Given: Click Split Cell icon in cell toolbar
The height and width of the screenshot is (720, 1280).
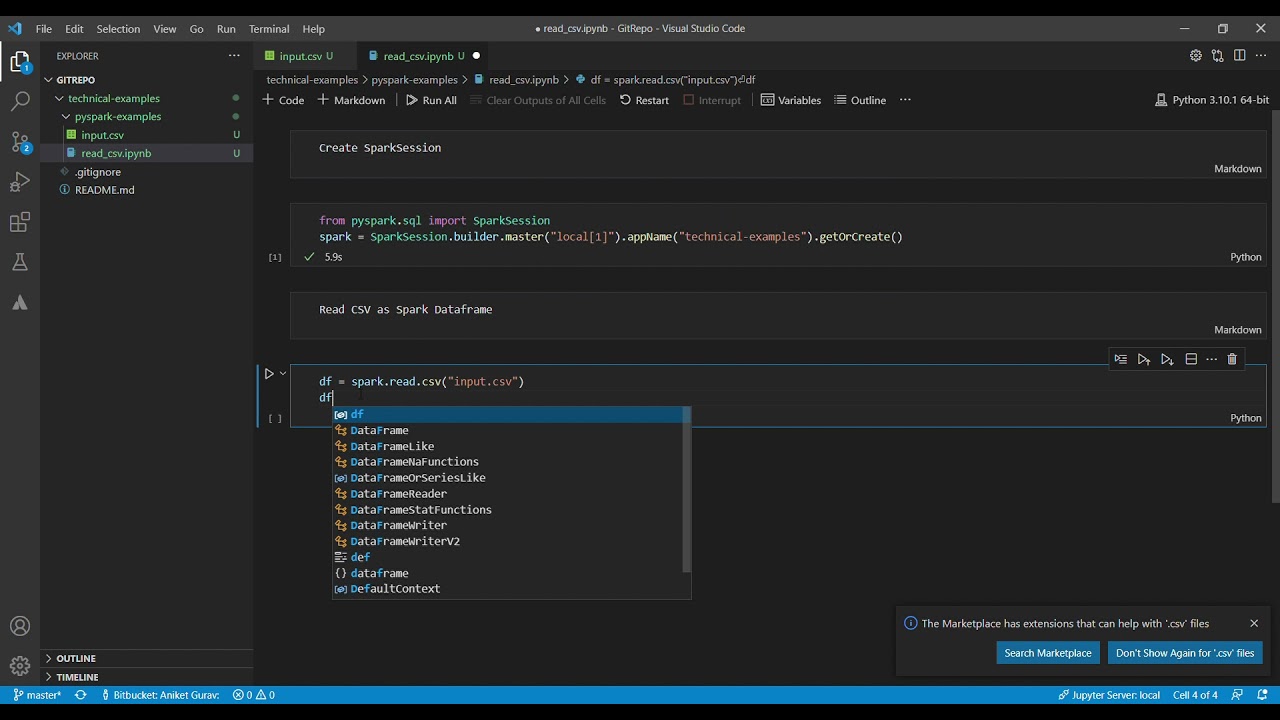Looking at the screenshot, I should click(x=1191, y=359).
